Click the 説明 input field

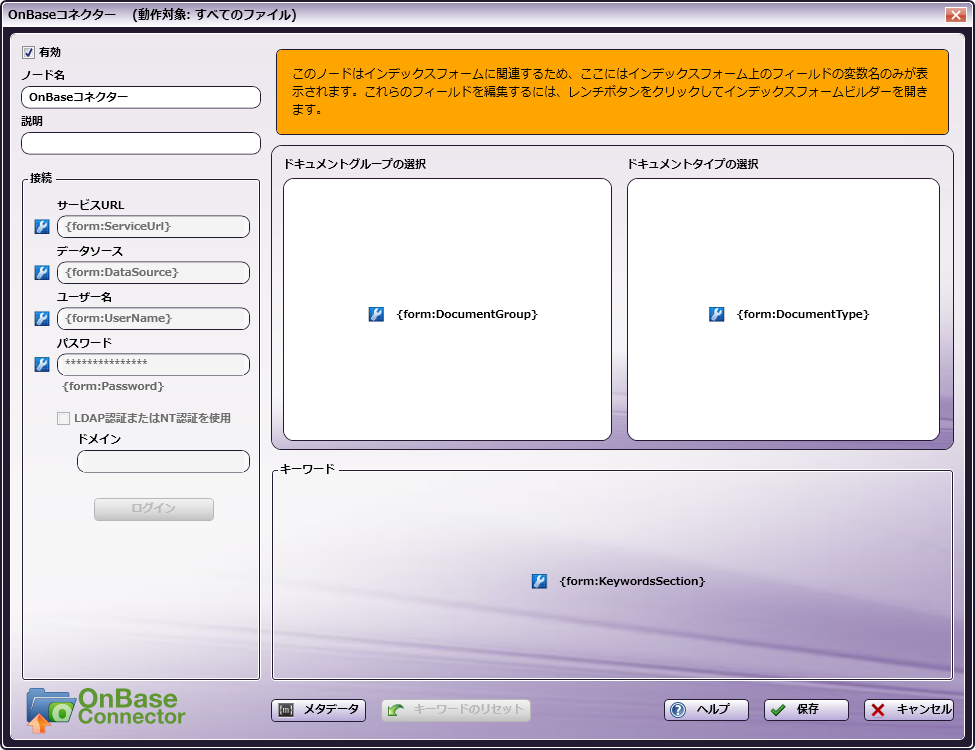tap(141, 143)
